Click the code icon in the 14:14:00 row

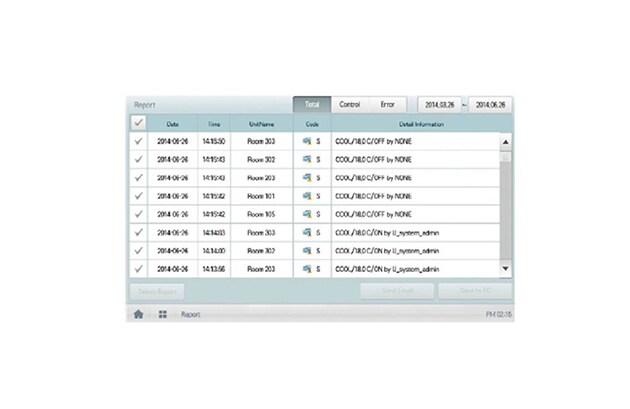click(308, 251)
